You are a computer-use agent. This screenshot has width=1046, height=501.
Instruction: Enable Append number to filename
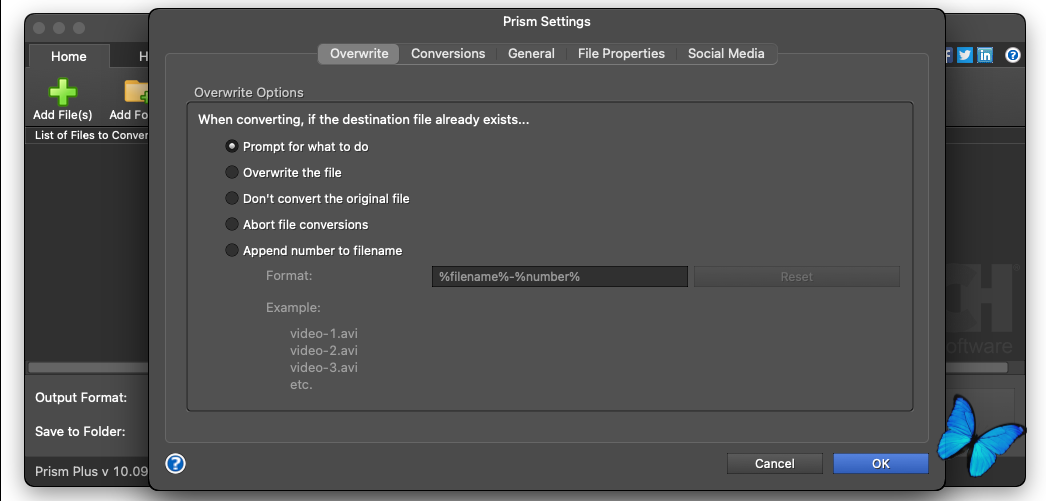[x=233, y=250]
